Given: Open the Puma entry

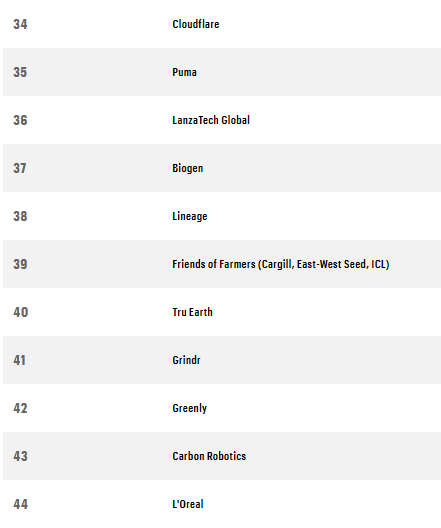Looking at the screenshot, I should [184, 72].
